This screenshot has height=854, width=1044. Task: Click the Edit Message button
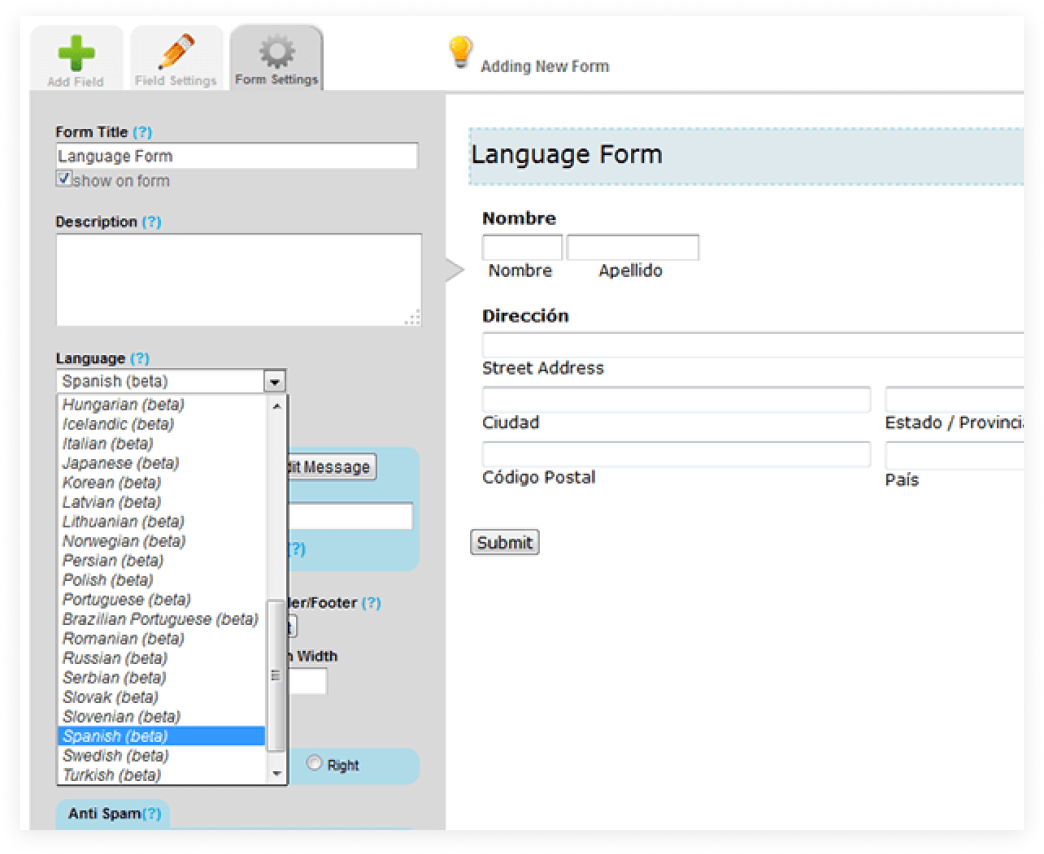(332, 467)
